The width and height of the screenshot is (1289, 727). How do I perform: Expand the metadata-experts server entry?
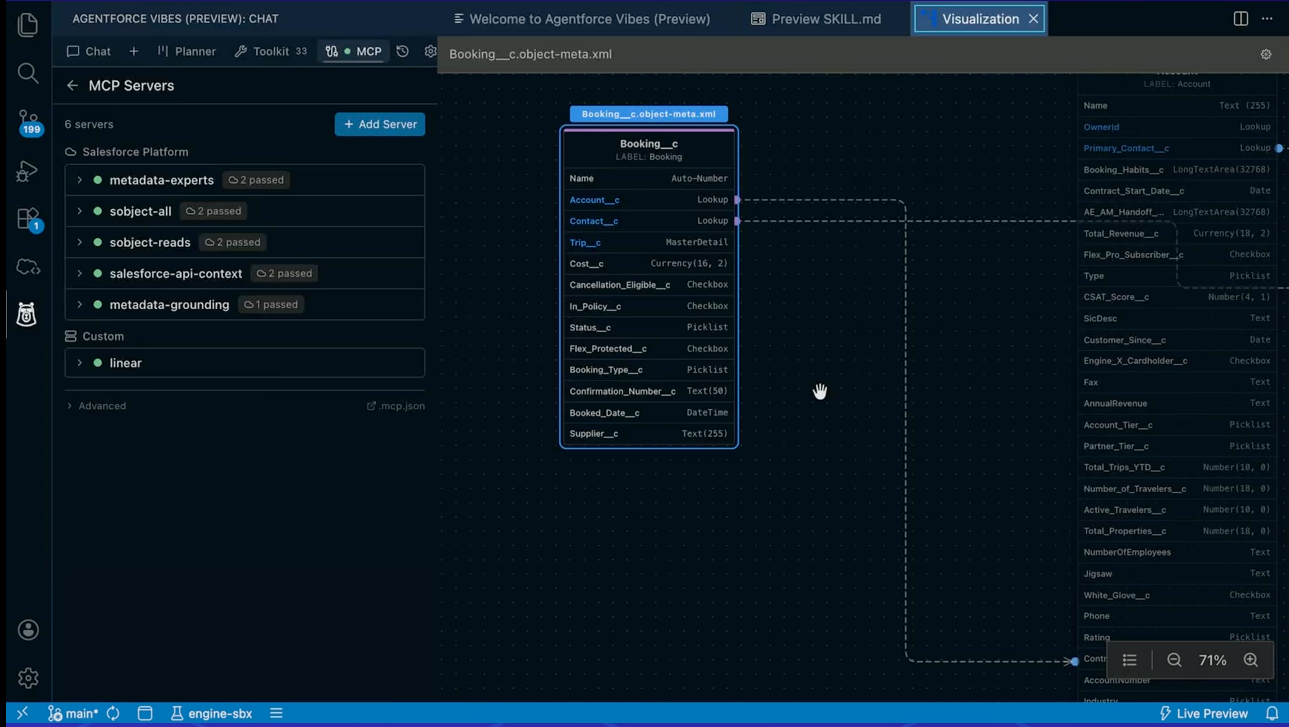click(80, 180)
